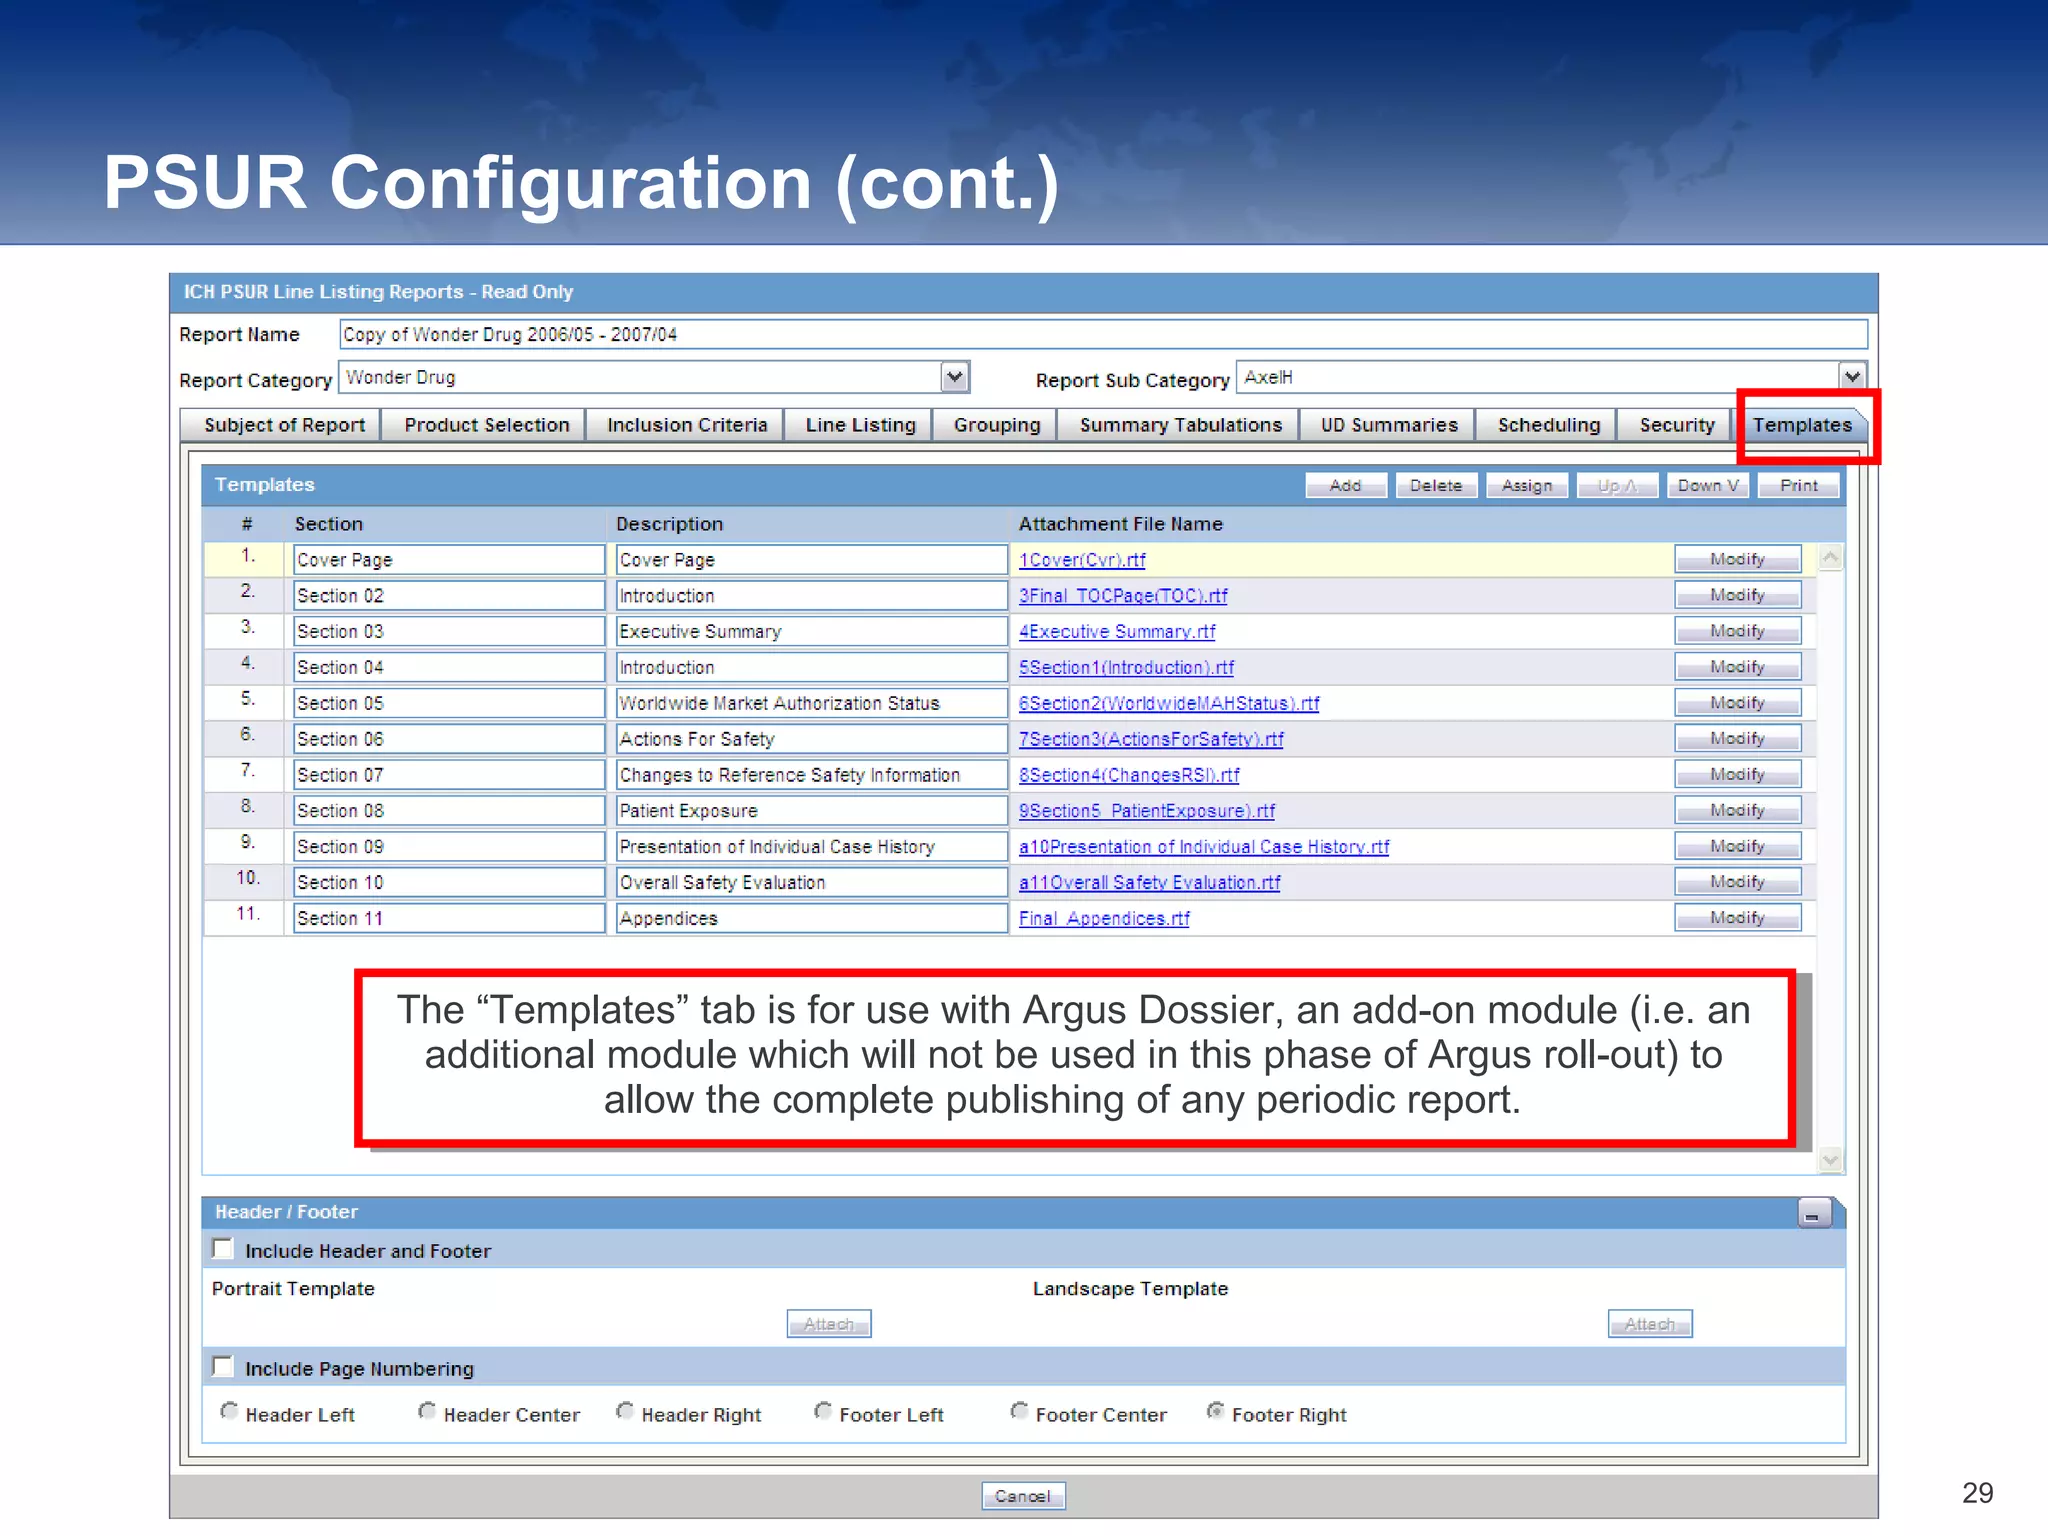The image size is (2048, 1536).
Task: Open the Security tab
Action: (1677, 425)
